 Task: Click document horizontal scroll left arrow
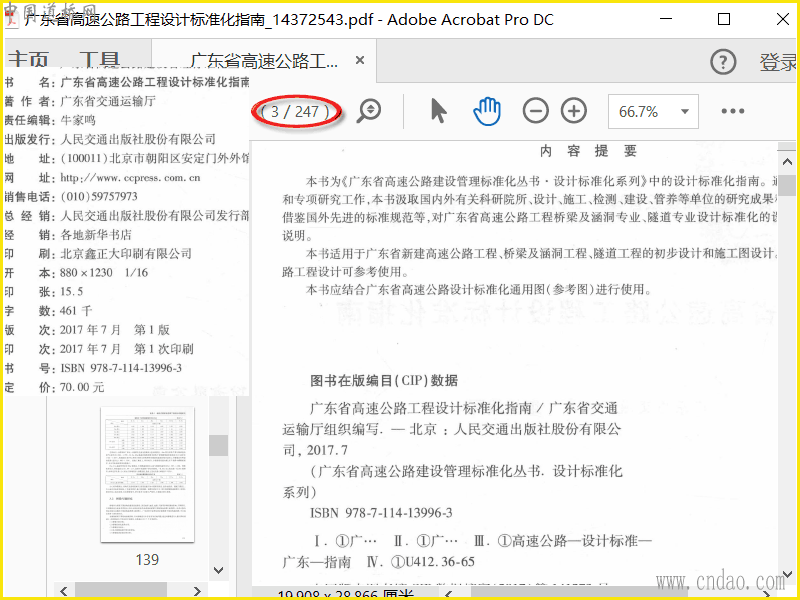449,593
